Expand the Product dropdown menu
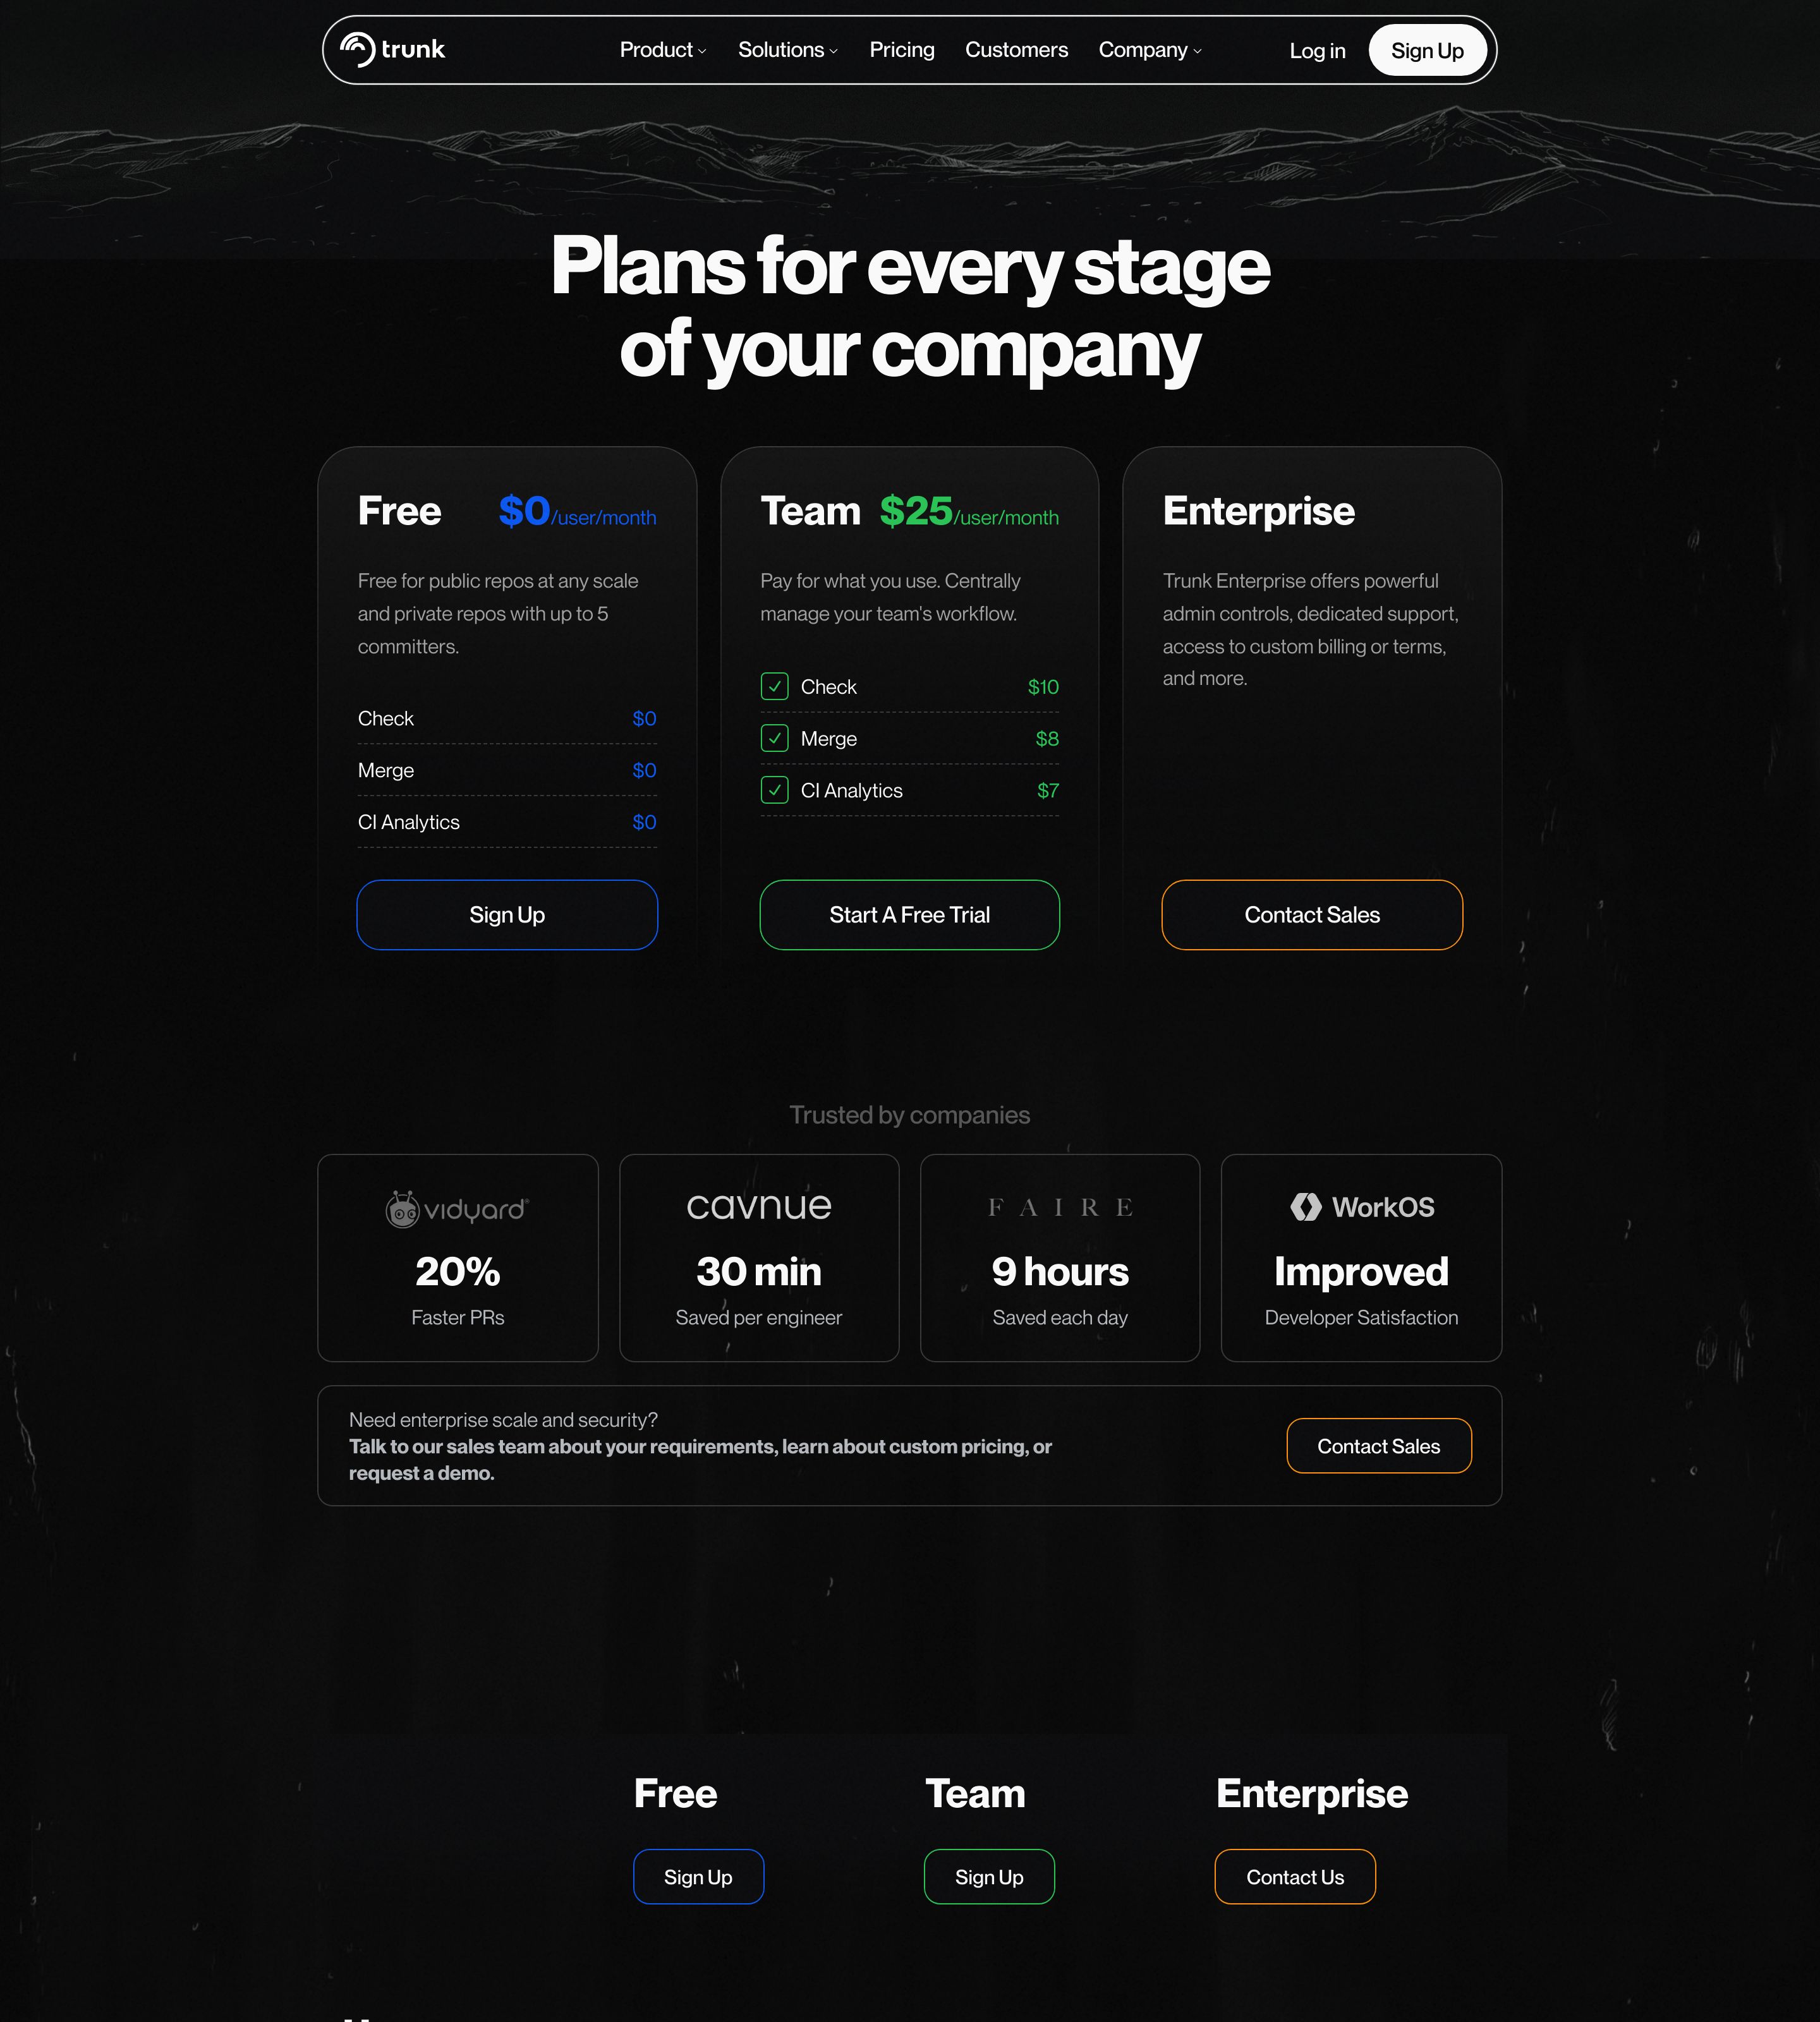Image resolution: width=1820 pixels, height=2022 pixels. 663,50
